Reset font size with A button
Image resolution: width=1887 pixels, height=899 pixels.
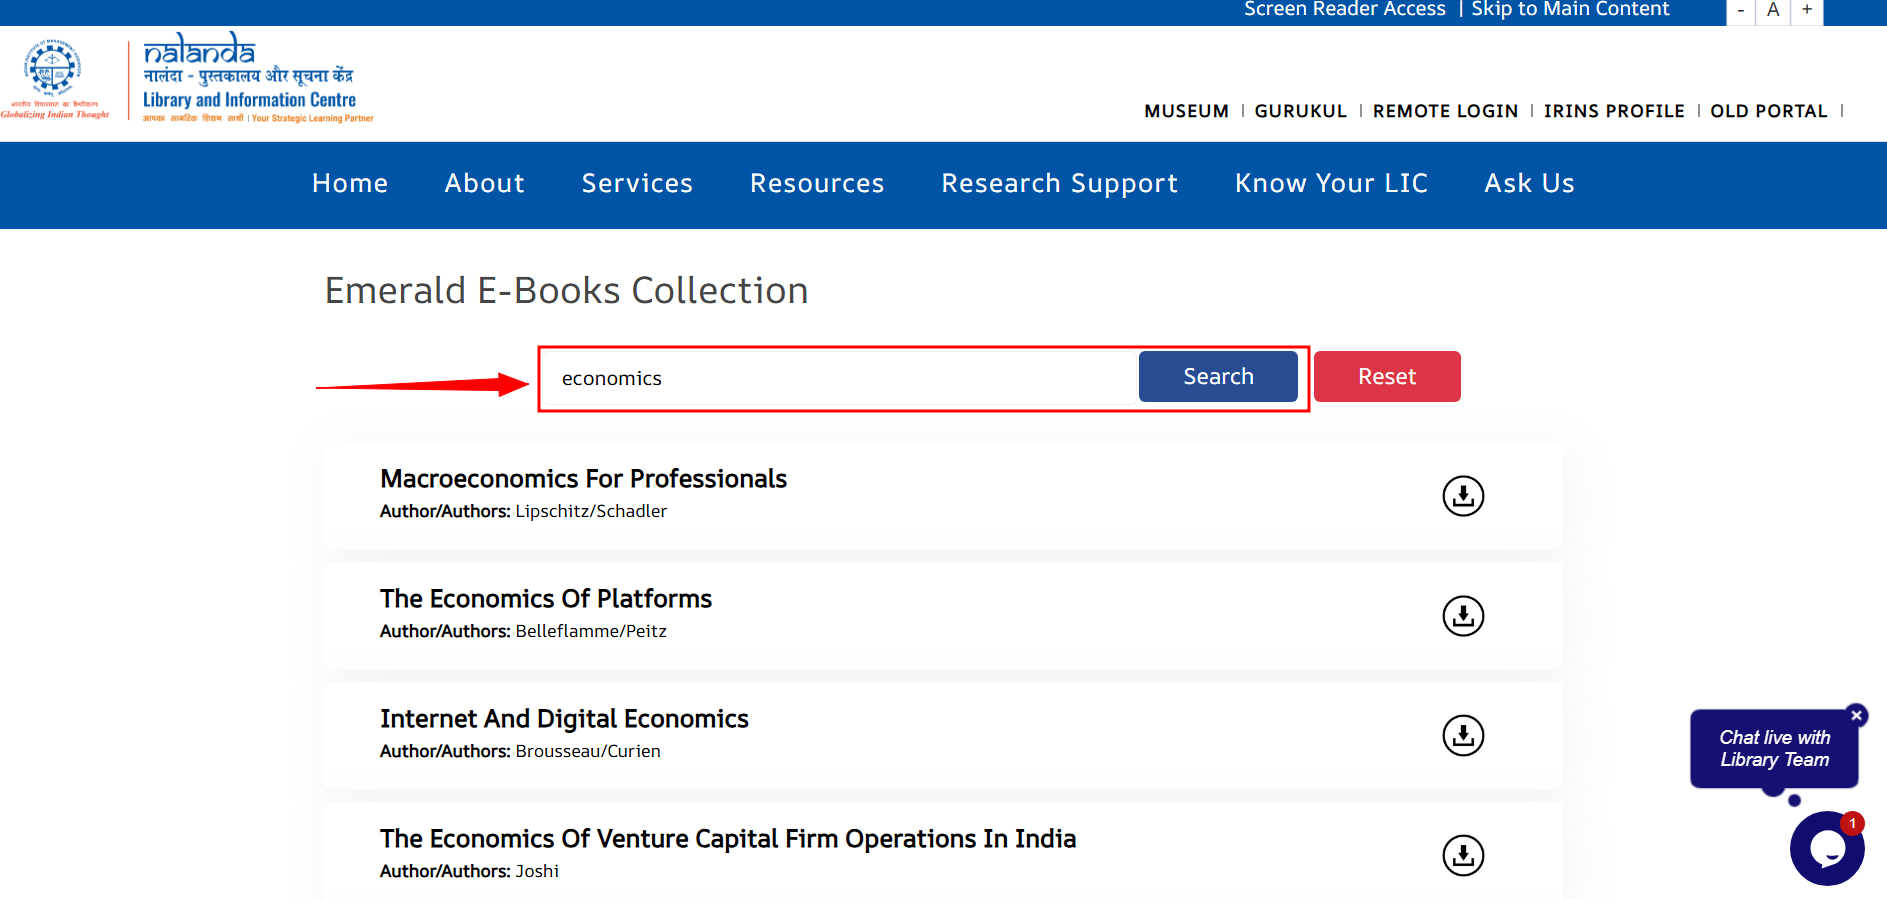[x=1773, y=10]
